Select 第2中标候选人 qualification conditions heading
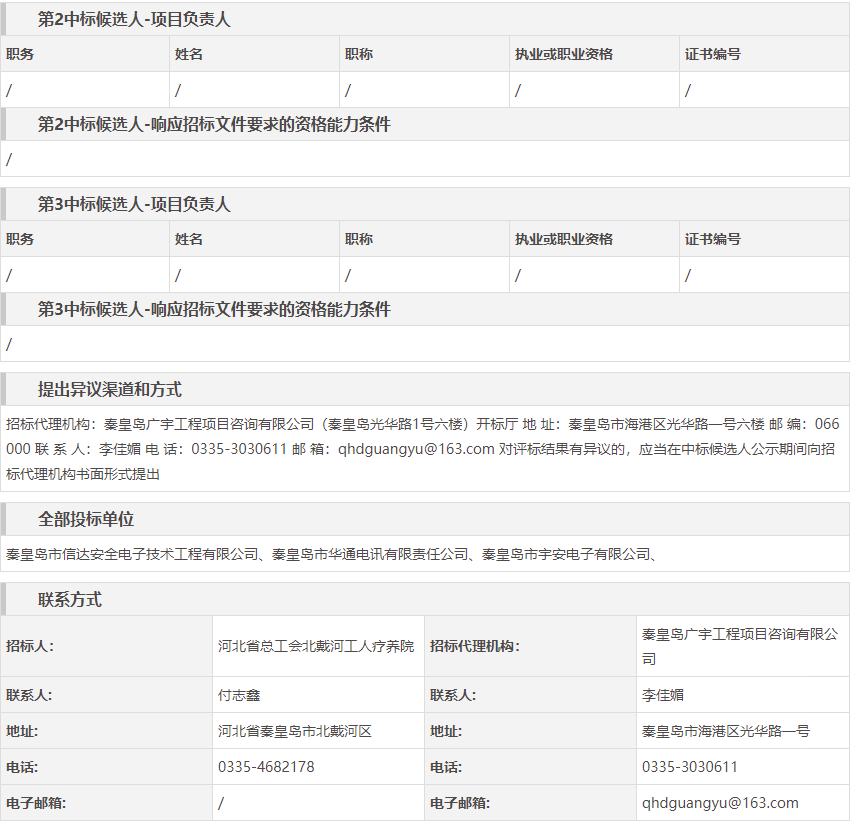850x824 pixels. coord(214,125)
